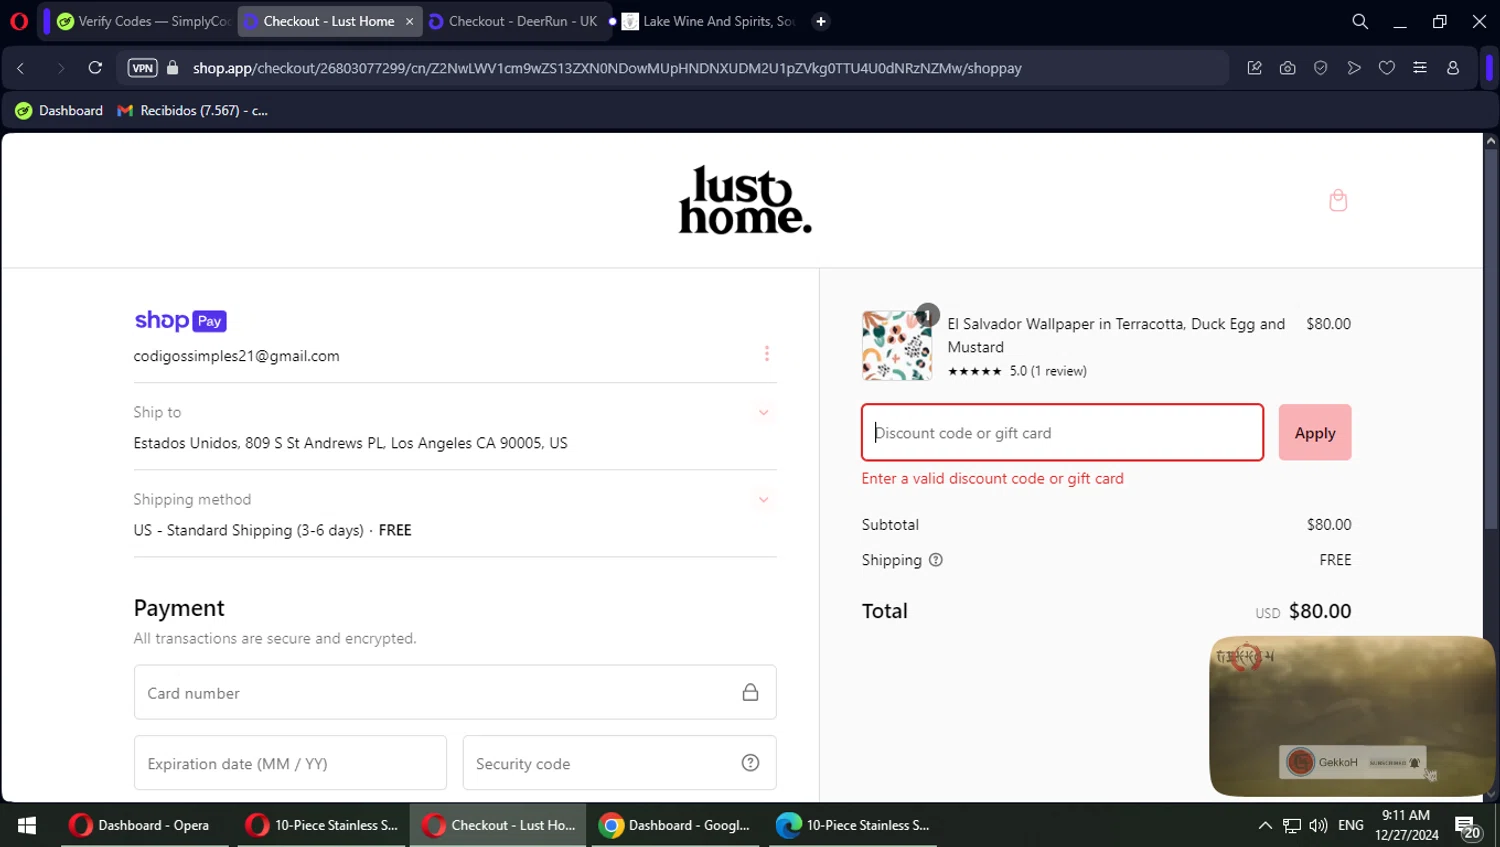Open the account options three-dot menu
Image resolution: width=1500 pixels, height=847 pixels.
coord(767,354)
